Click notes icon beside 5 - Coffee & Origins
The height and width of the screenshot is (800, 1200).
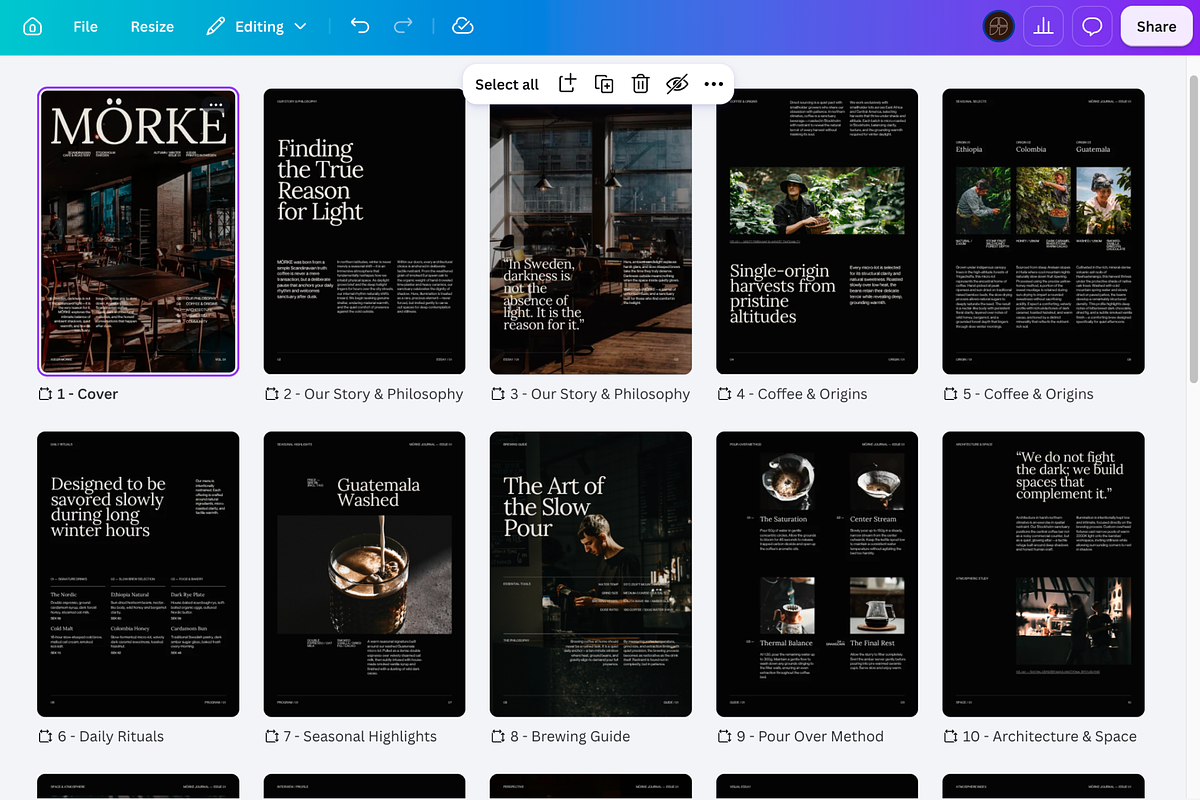pyautogui.click(x=950, y=394)
